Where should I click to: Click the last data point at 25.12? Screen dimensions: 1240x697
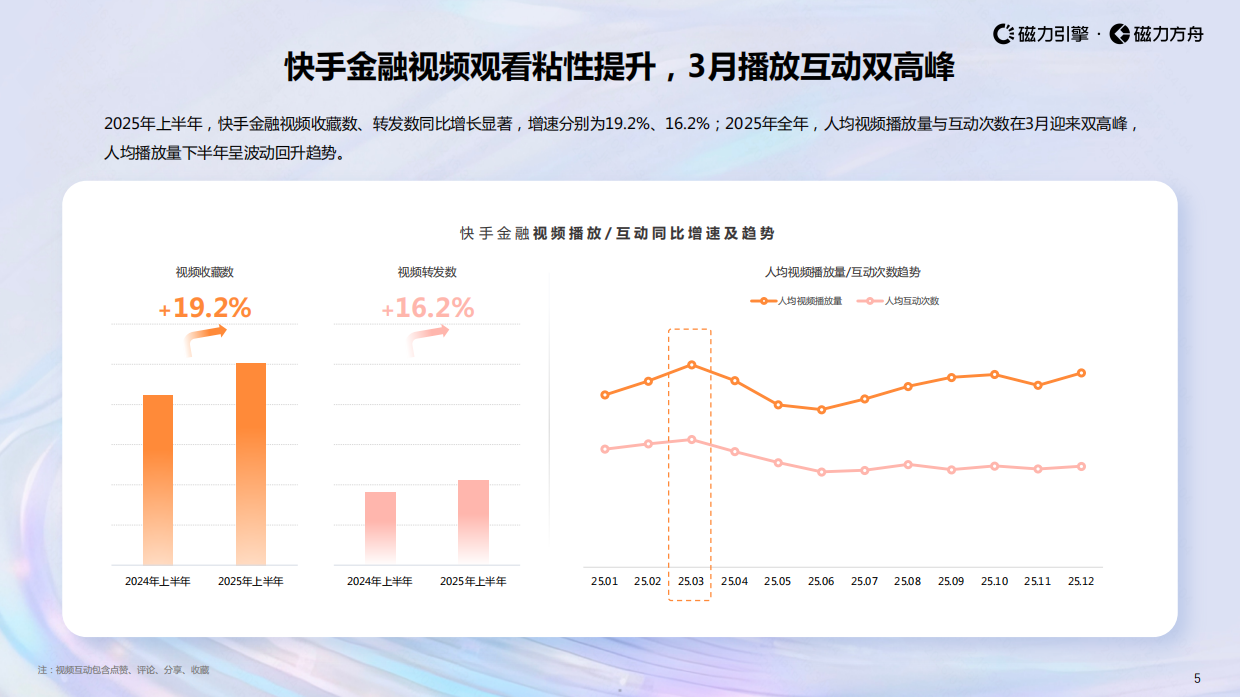[1080, 371]
